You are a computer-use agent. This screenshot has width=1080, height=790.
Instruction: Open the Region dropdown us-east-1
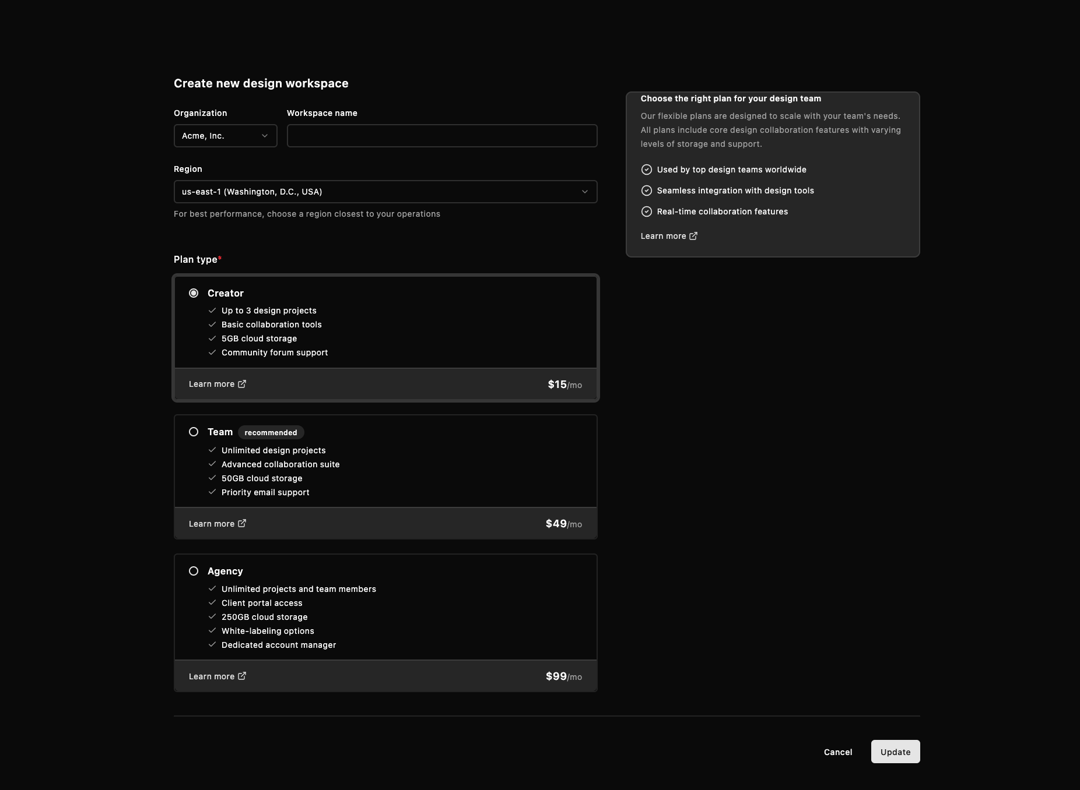(x=385, y=191)
